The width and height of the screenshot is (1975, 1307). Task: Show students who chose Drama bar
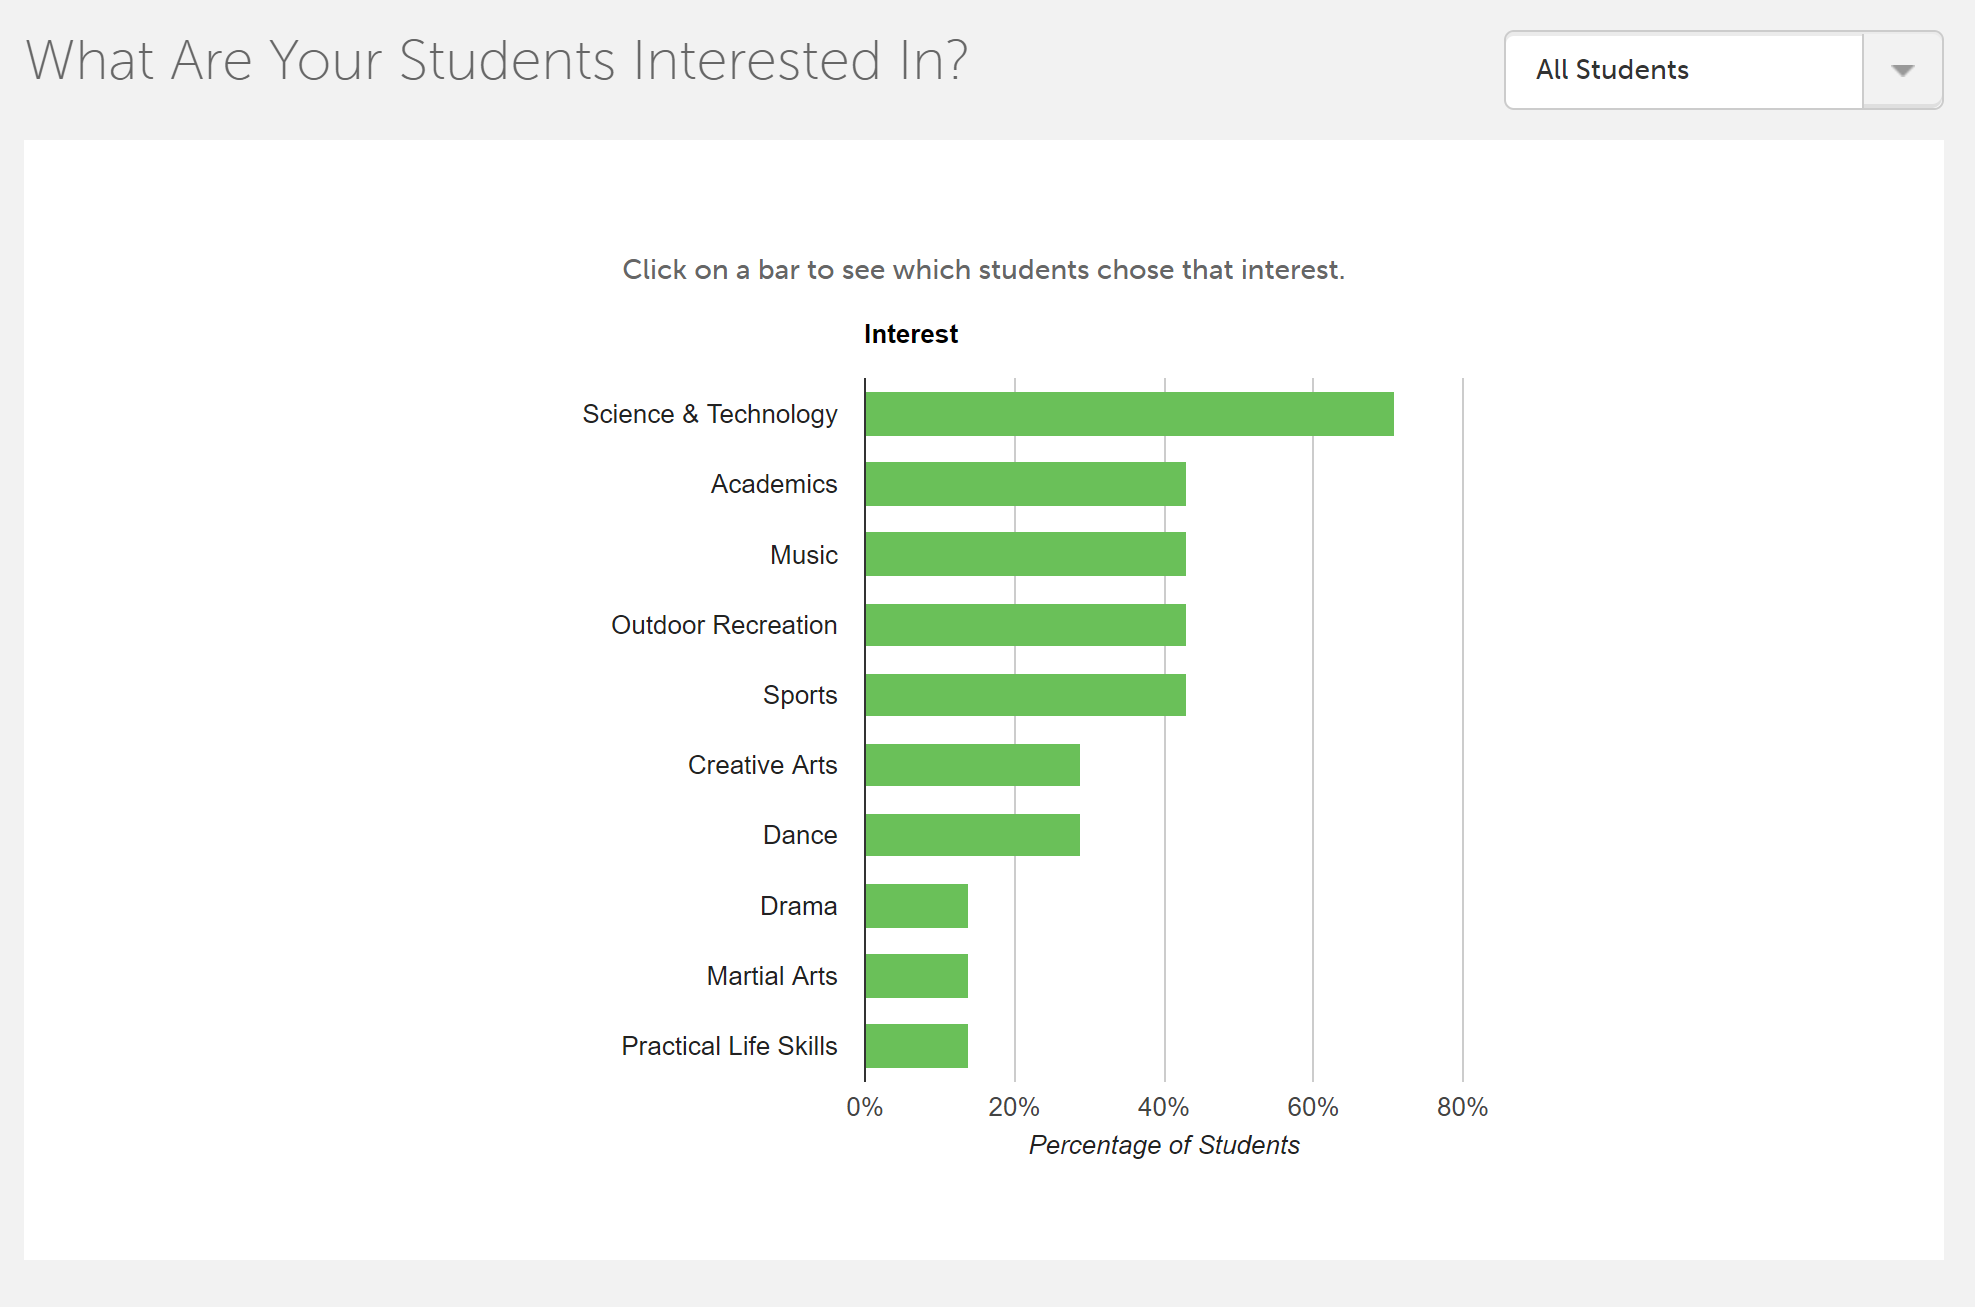(x=916, y=906)
